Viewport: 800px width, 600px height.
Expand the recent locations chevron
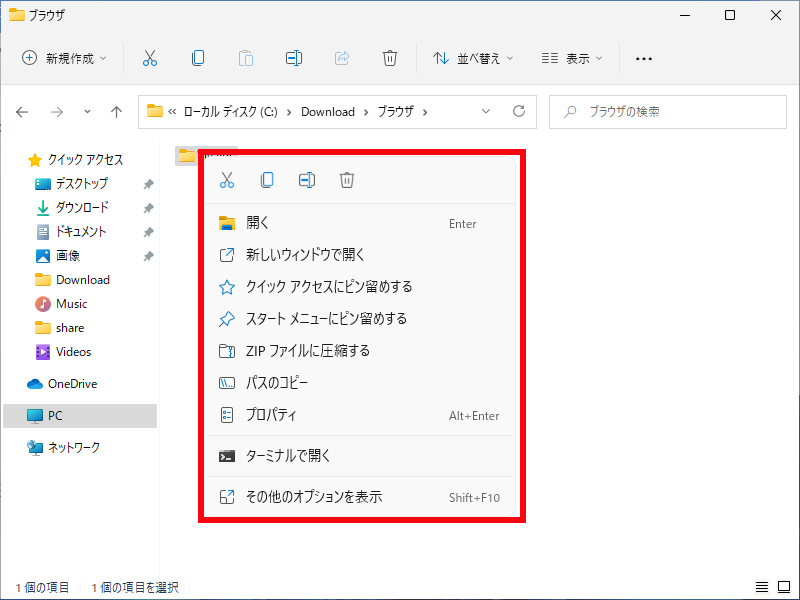pos(87,111)
